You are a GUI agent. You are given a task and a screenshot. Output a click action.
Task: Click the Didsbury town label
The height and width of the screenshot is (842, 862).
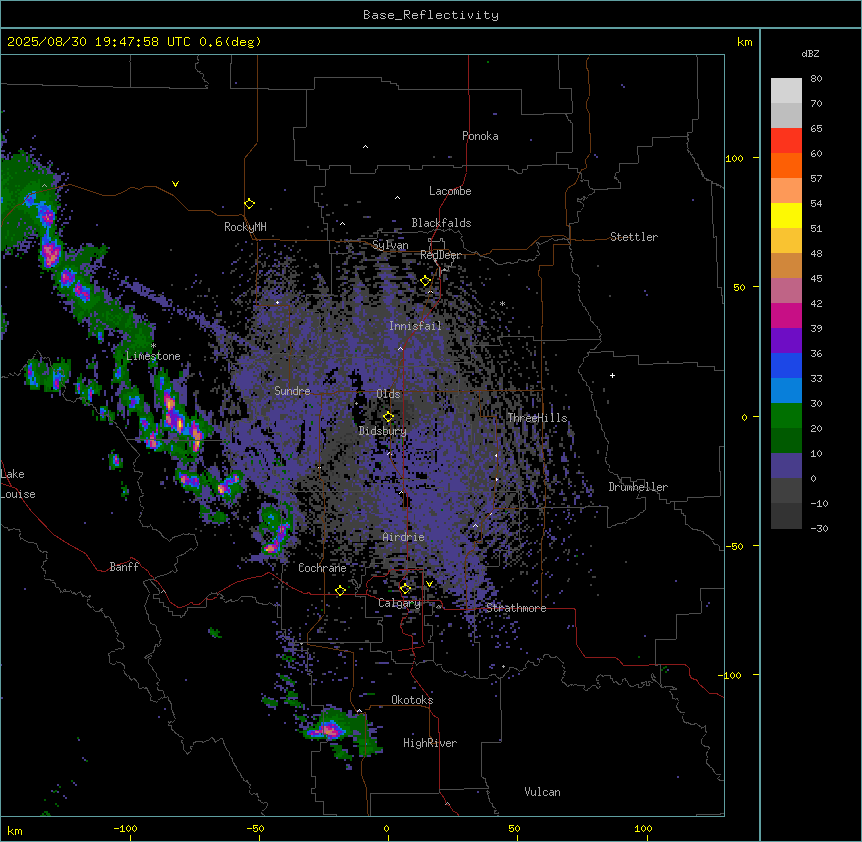click(x=383, y=431)
